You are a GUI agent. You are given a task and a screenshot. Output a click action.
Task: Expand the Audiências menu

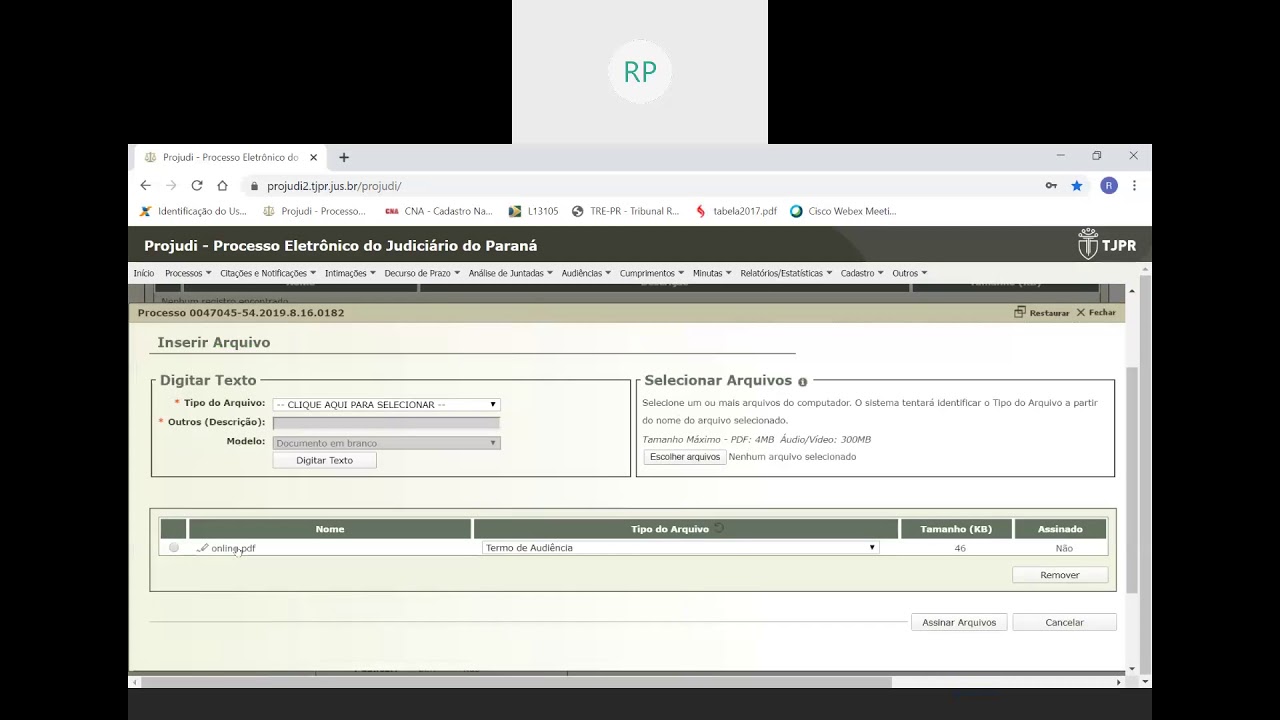586,273
